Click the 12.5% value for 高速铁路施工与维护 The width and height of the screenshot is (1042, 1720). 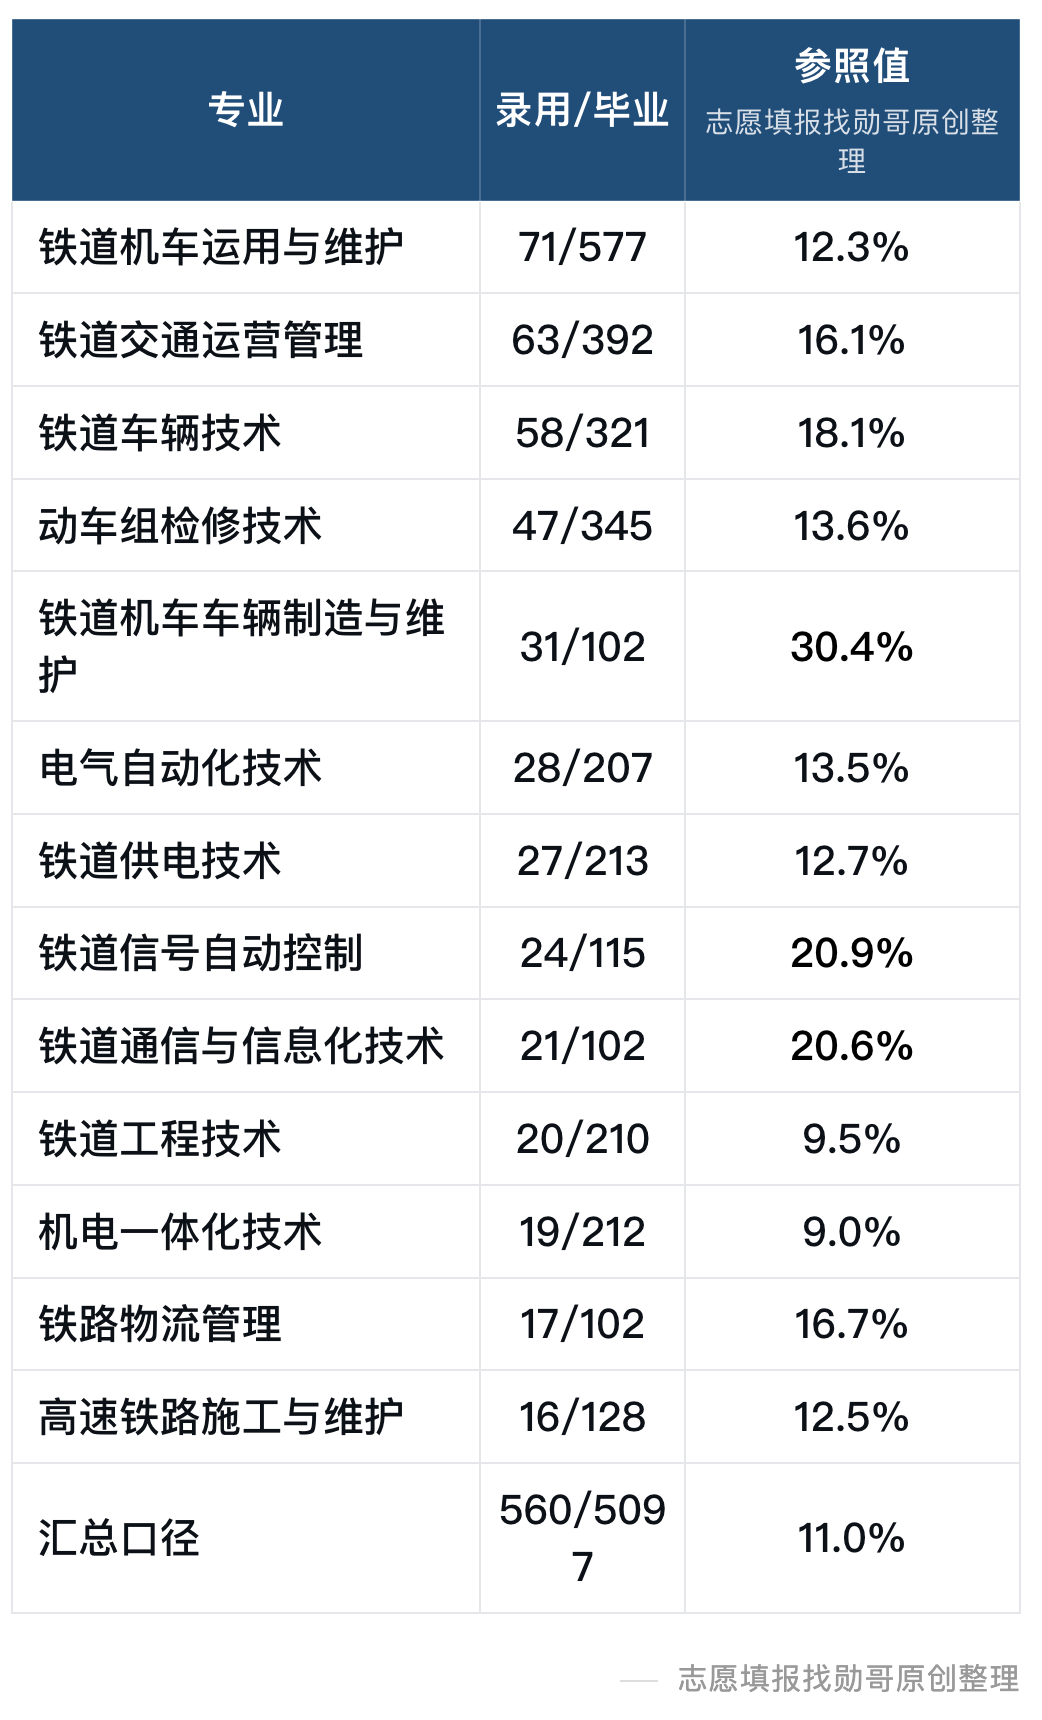(852, 1417)
